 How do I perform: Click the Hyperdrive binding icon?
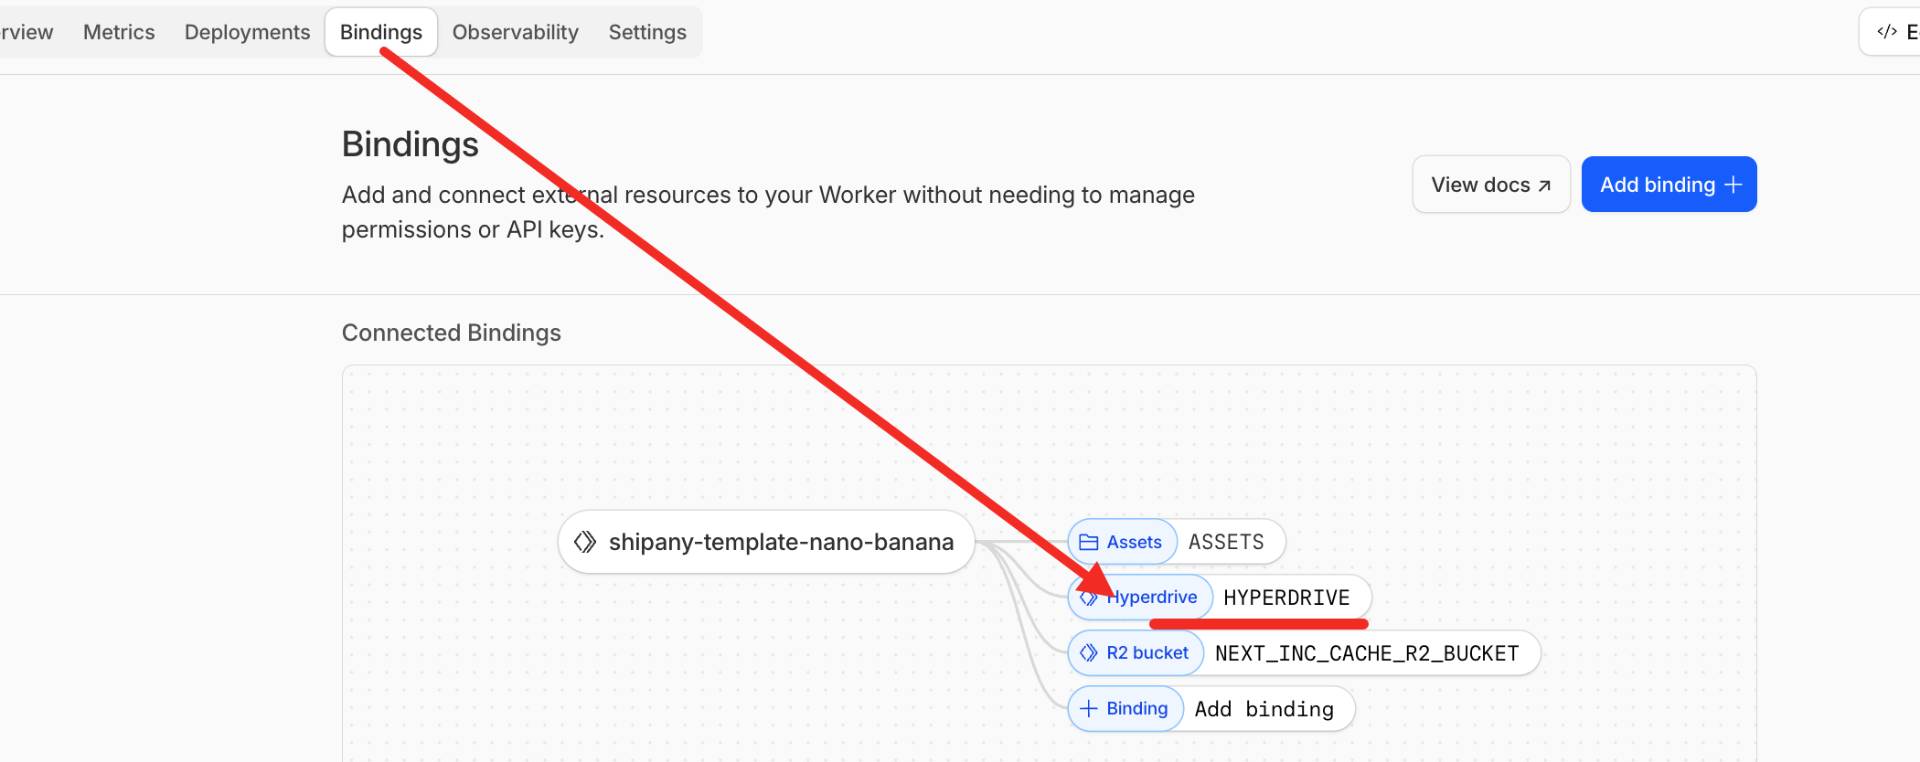tap(1088, 598)
